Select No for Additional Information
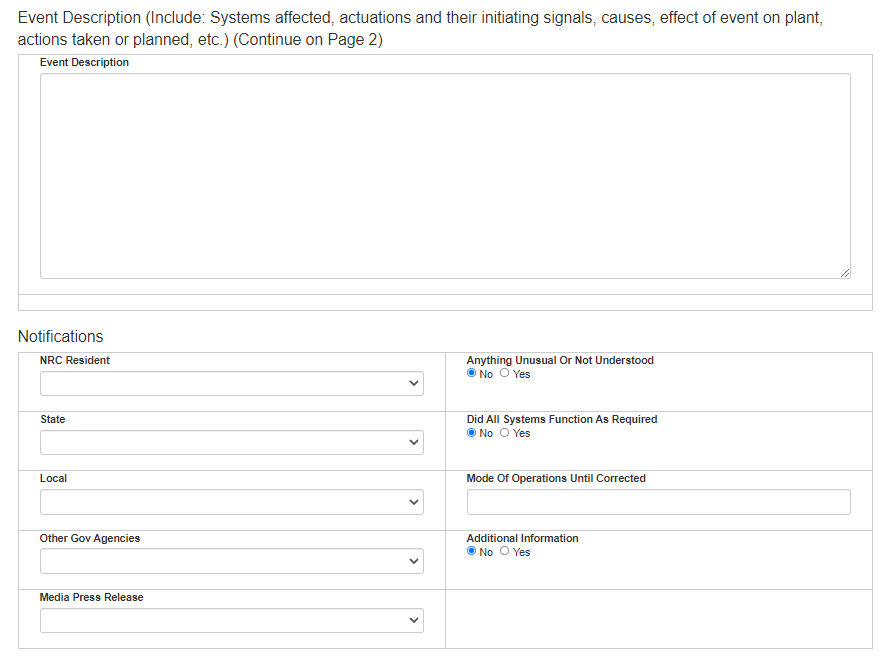The image size is (890, 665). pyautogui.click(x=472, y=552)
